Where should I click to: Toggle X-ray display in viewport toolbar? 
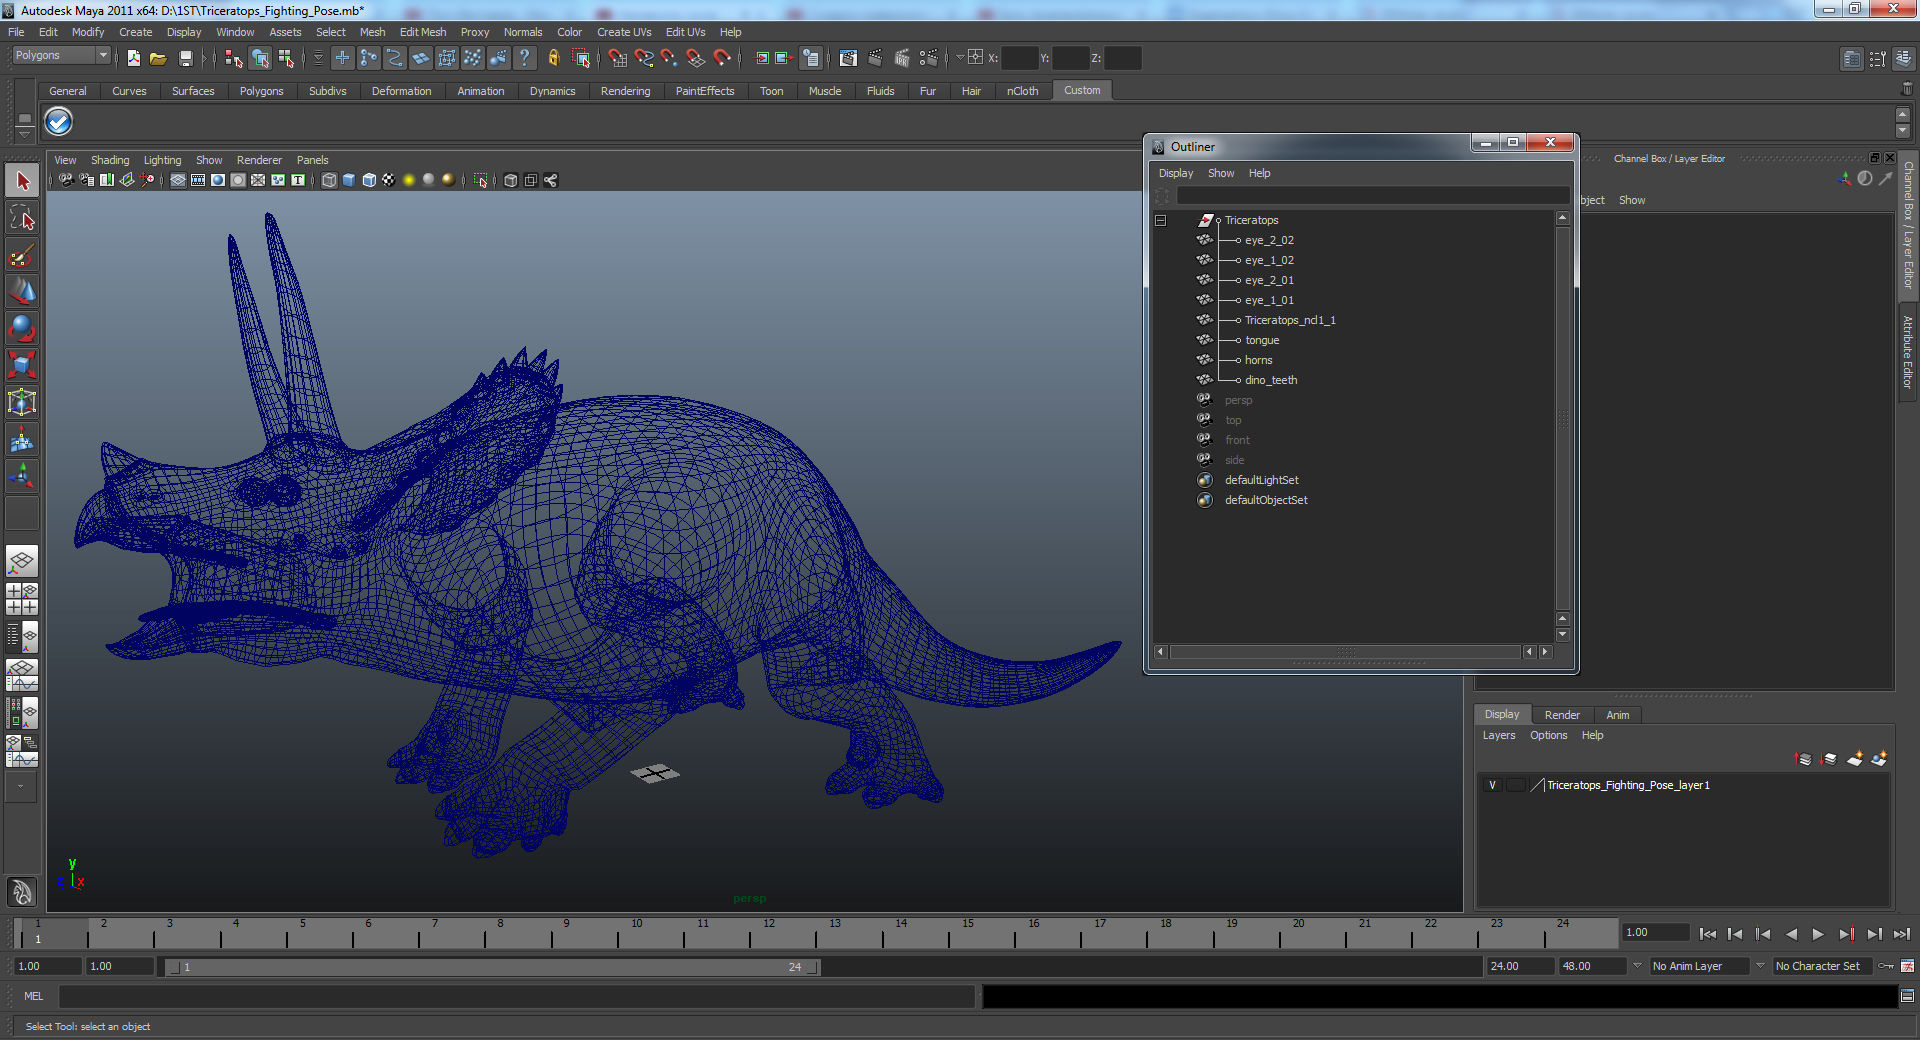(x=511, y=180)
